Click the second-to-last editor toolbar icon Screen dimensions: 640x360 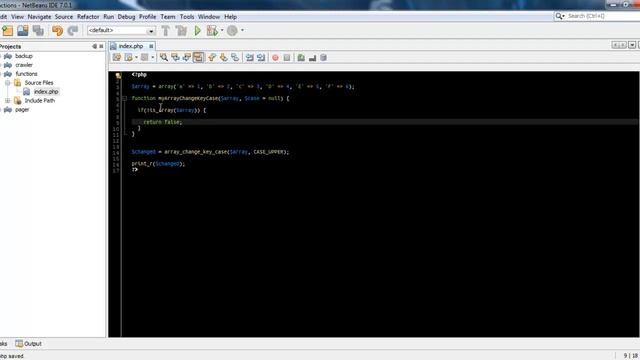point(312,58)
